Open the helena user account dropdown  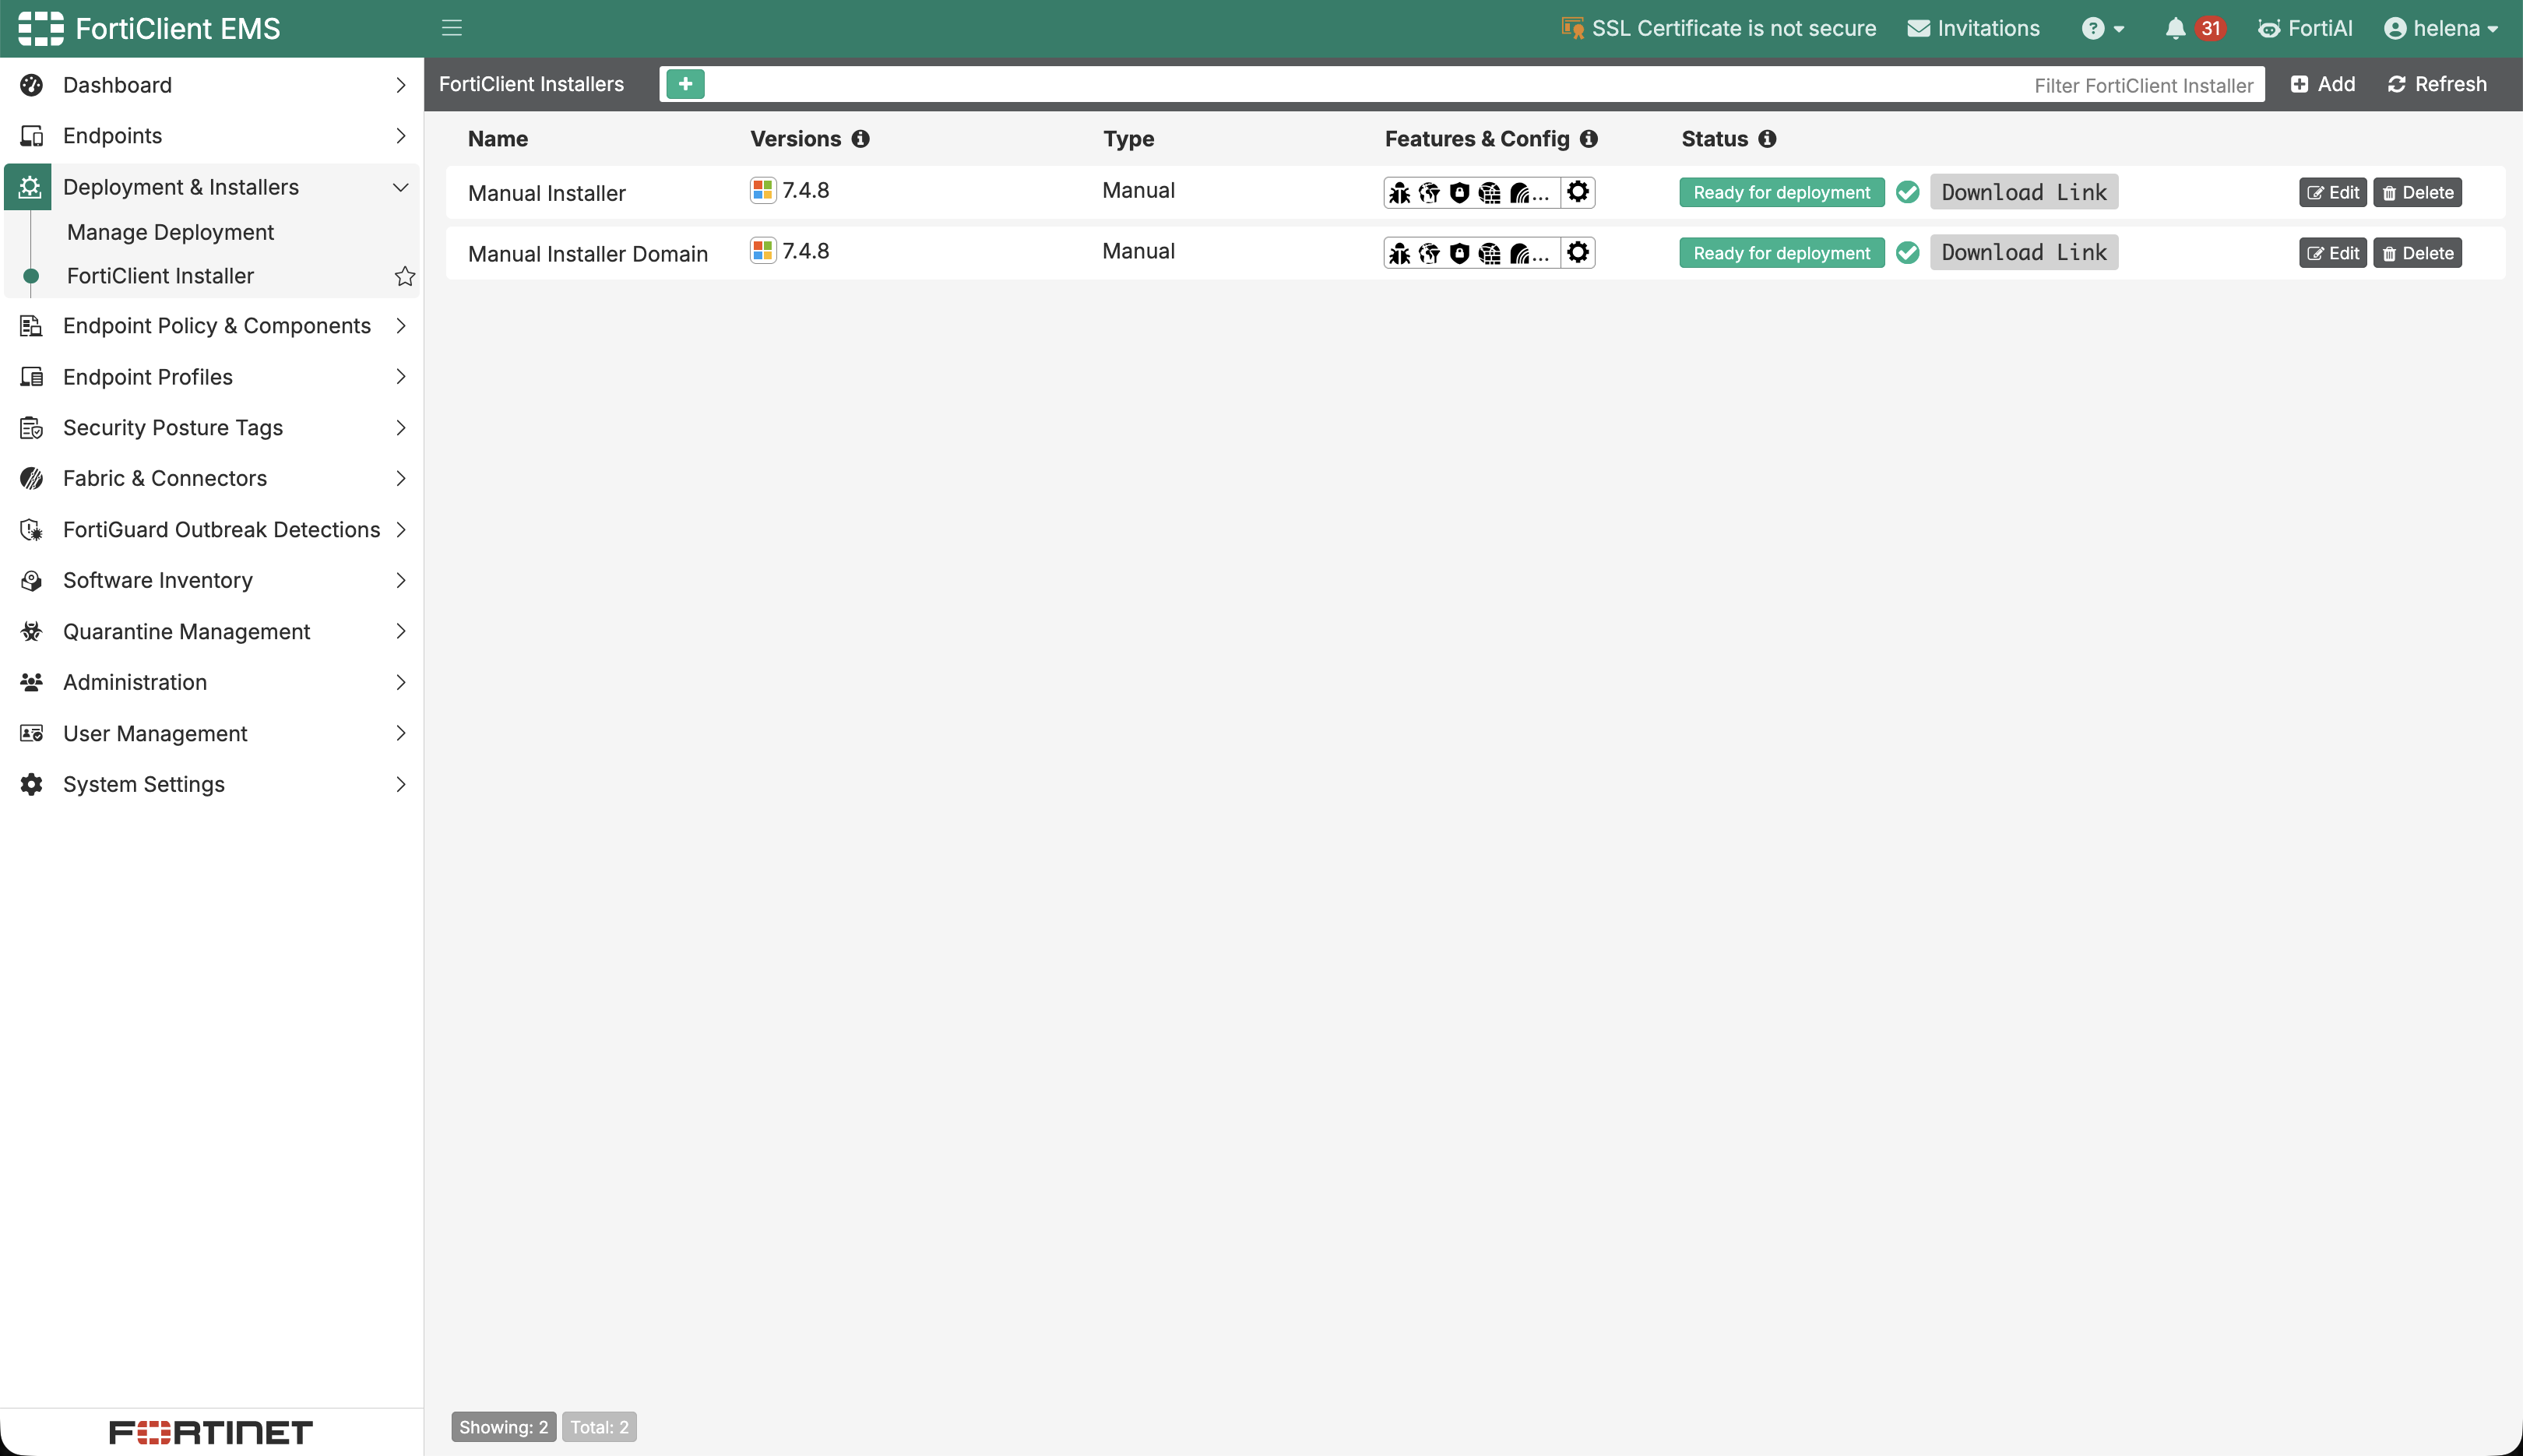click(x=2441, y=28)
